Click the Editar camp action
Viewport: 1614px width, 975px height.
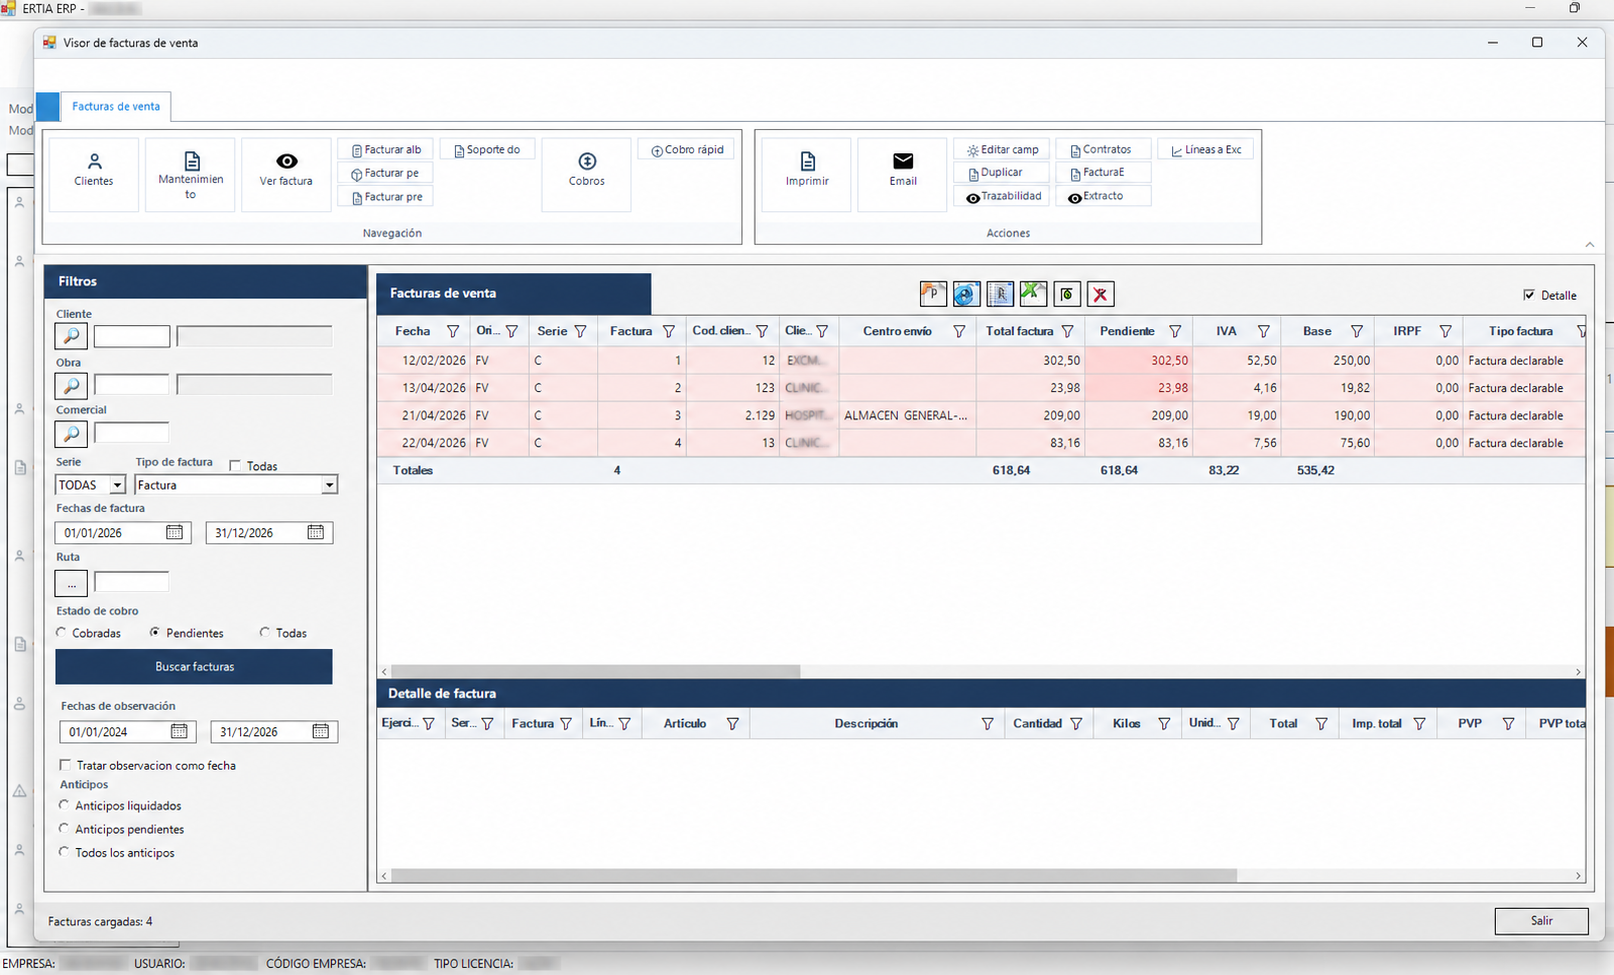tap(1002, 149)
